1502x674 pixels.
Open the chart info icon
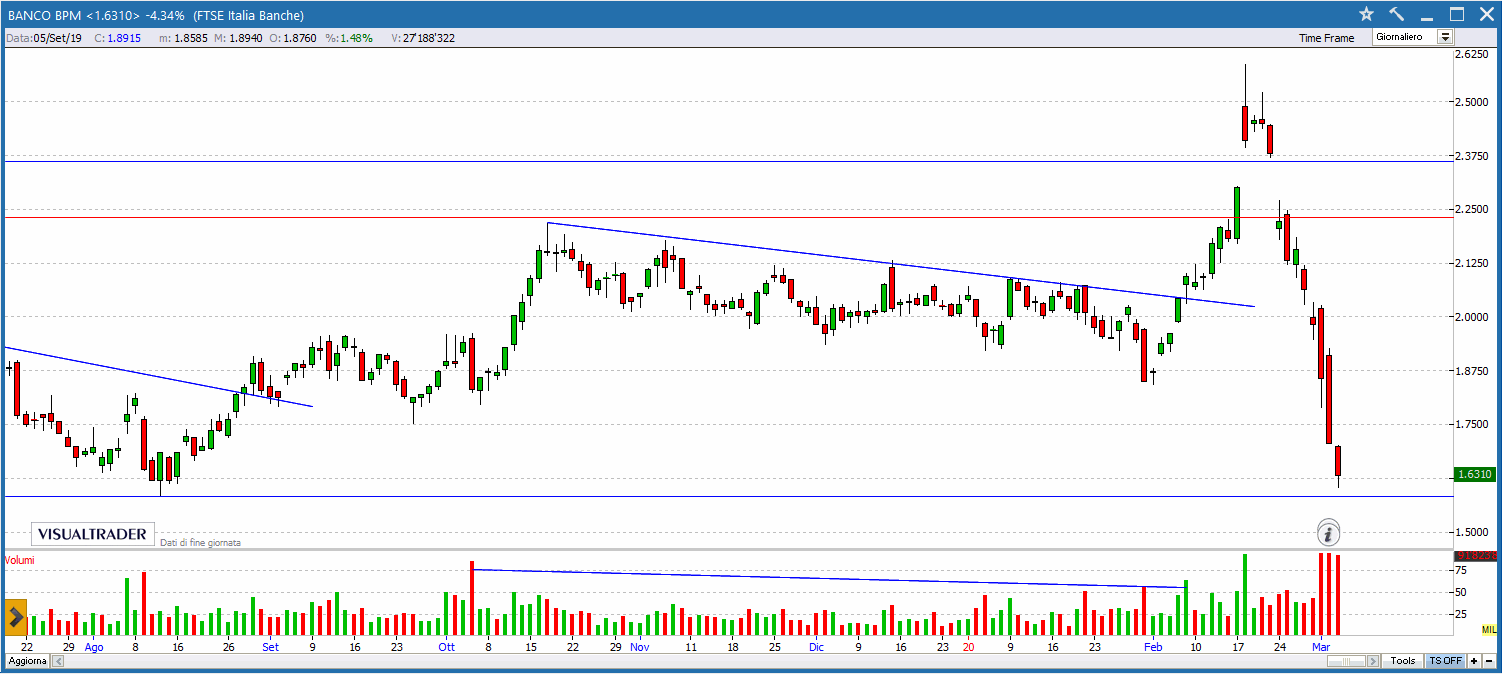point(1328,532)
